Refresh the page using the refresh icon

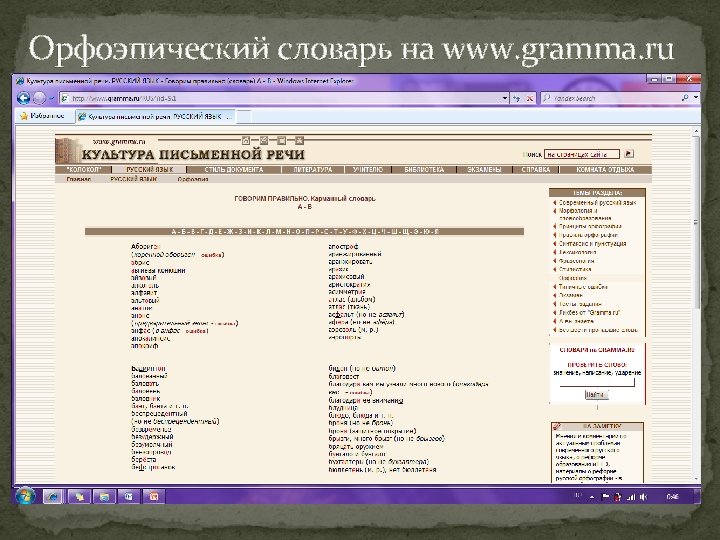pos(517,98)
